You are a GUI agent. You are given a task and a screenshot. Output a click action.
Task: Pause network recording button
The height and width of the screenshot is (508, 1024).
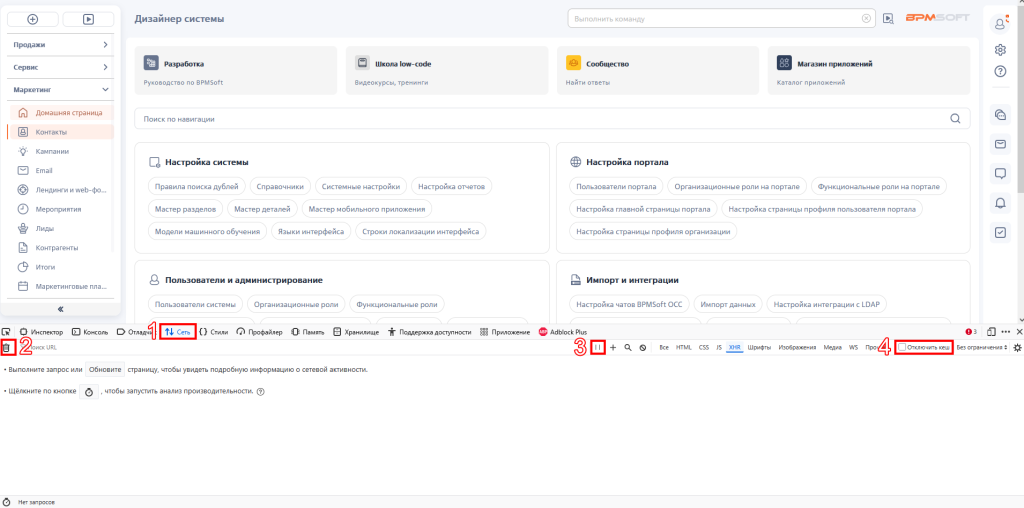pos(598,348)
